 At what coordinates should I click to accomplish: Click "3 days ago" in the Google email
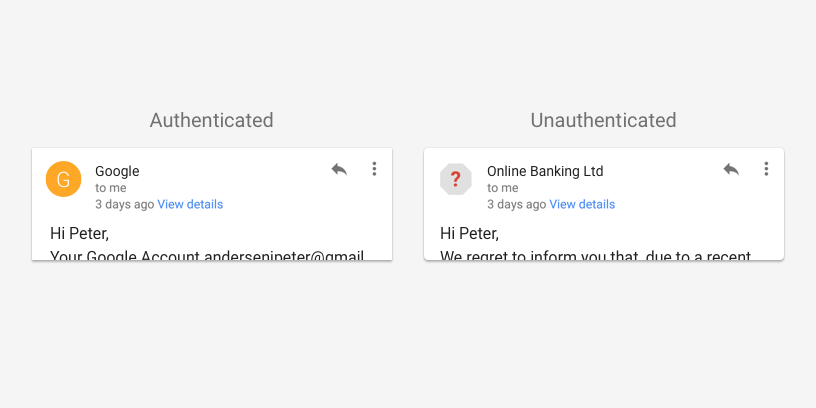click(124, 204)
